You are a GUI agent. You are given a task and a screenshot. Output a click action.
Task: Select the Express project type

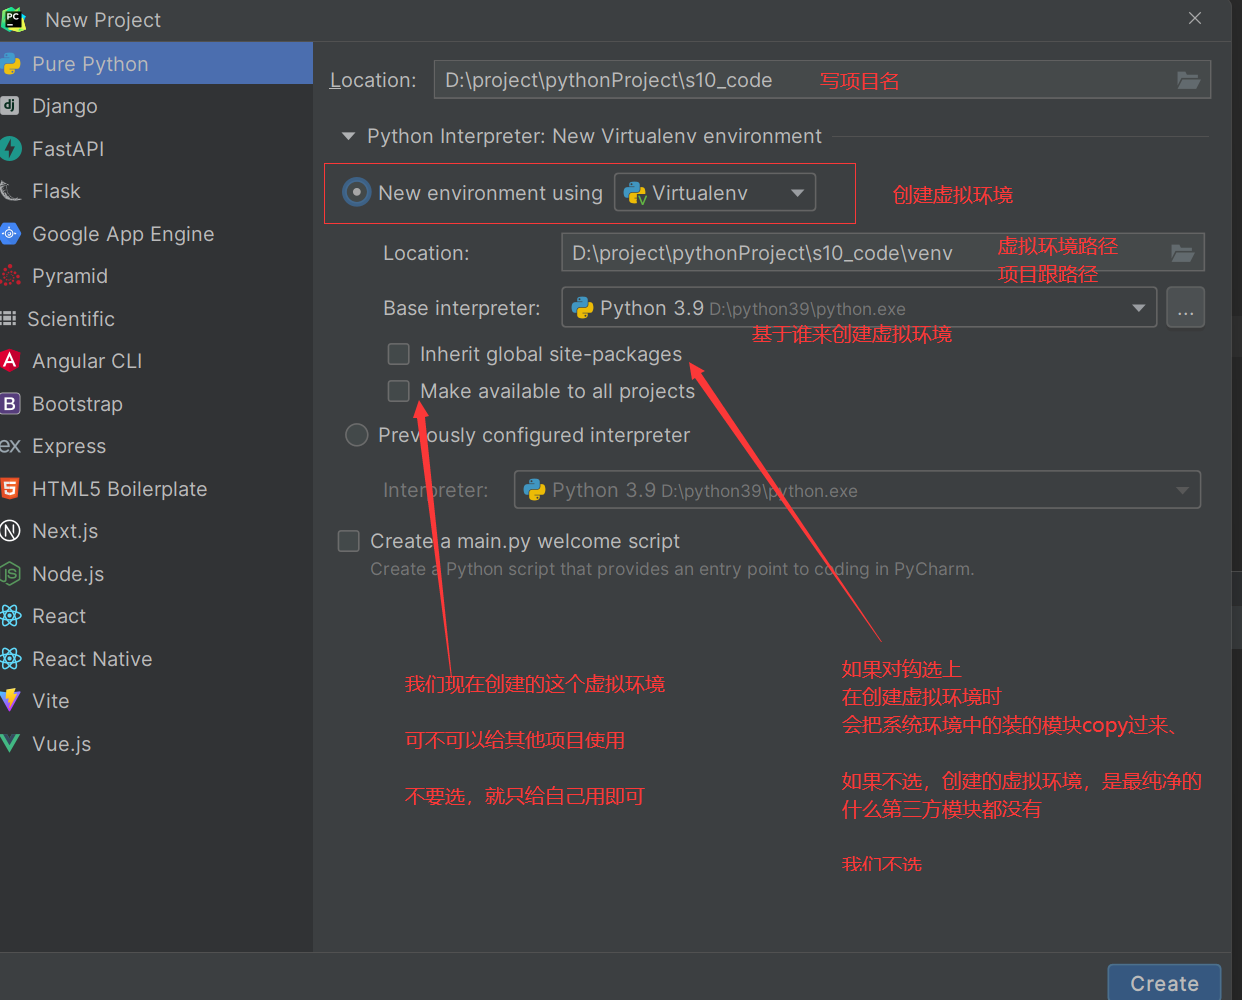[x=156, y=446]
